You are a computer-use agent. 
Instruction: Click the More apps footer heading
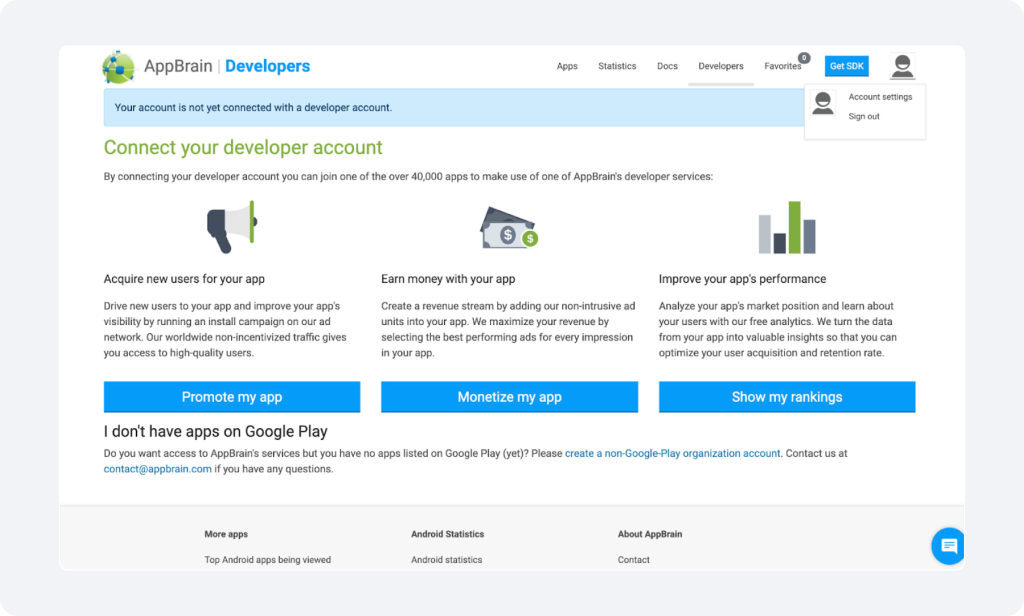click(x=226, y=534)
